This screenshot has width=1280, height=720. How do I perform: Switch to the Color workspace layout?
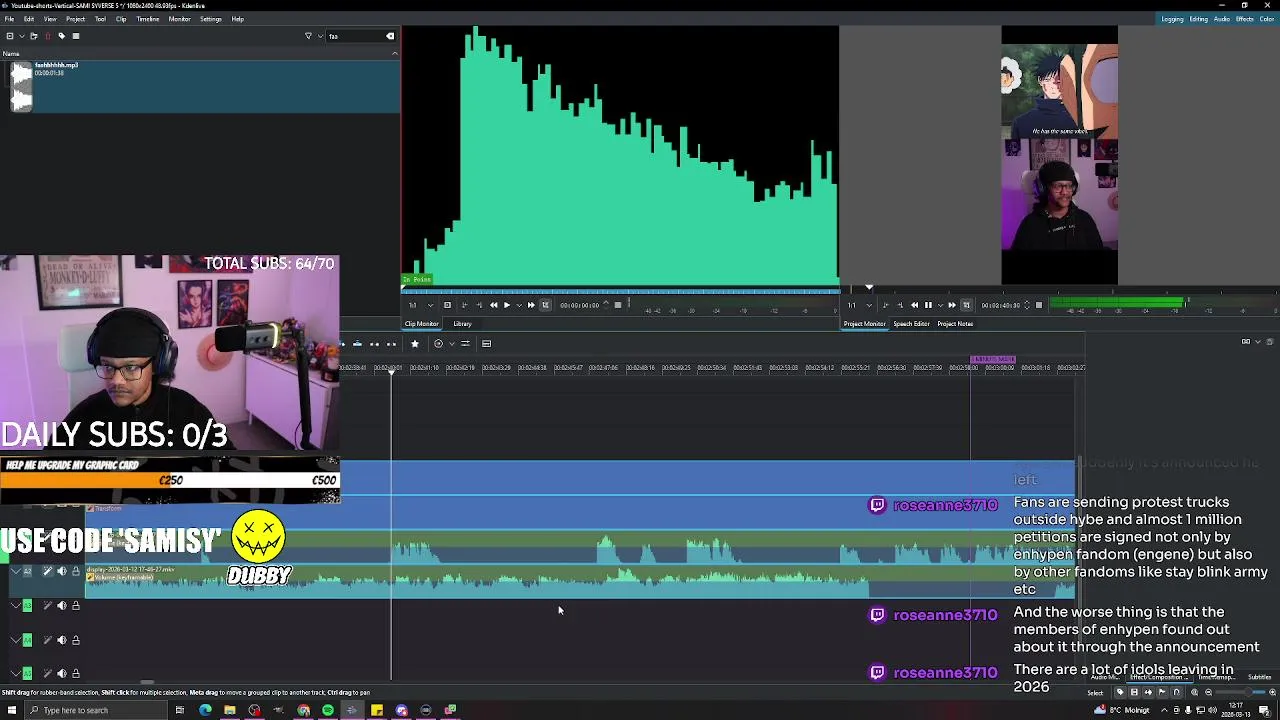1267,19
